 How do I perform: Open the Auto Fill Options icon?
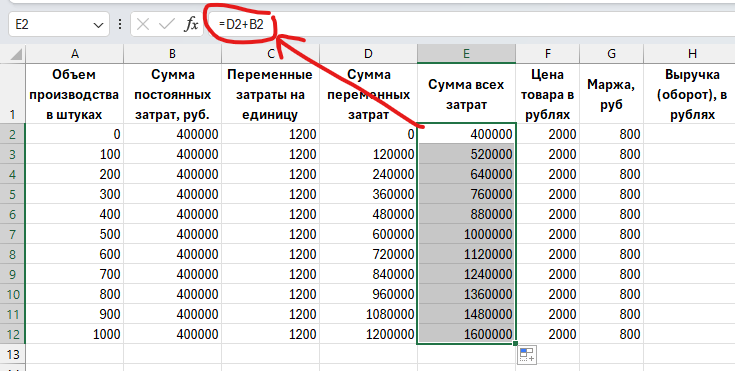(527, 355)
